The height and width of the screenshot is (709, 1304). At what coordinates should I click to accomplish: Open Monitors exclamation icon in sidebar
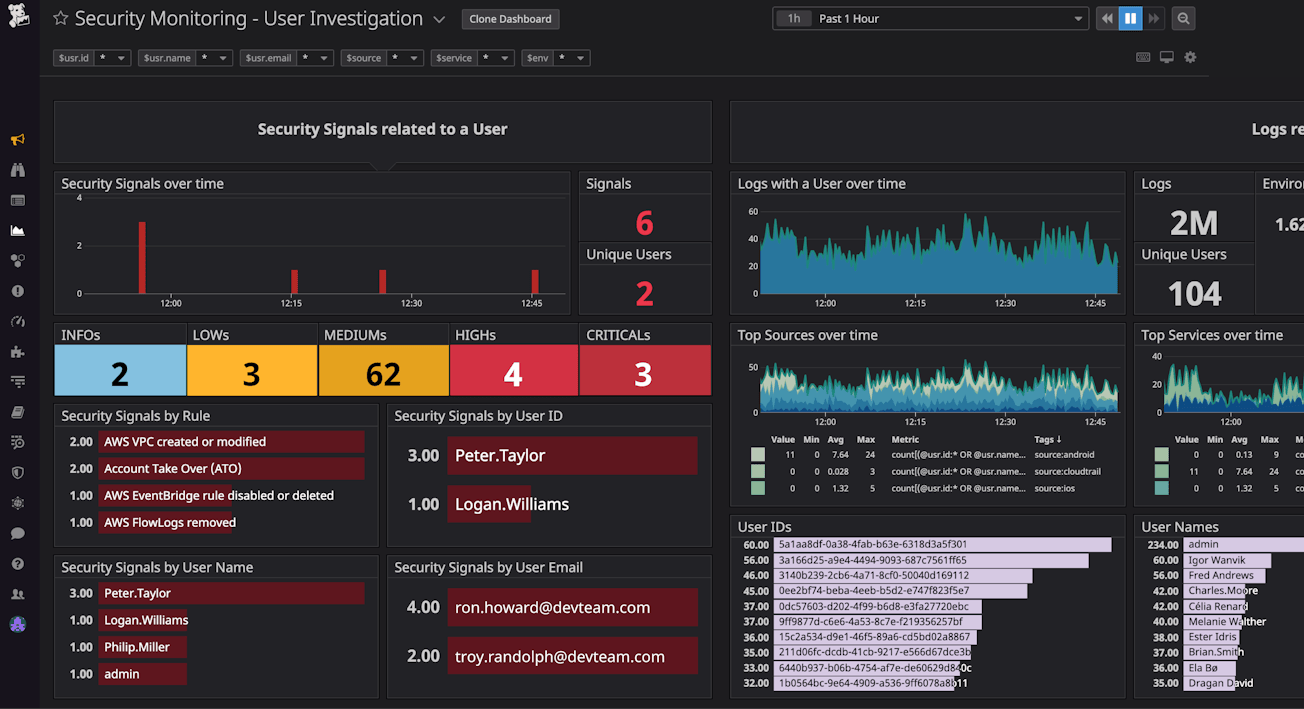coord(17,292)
